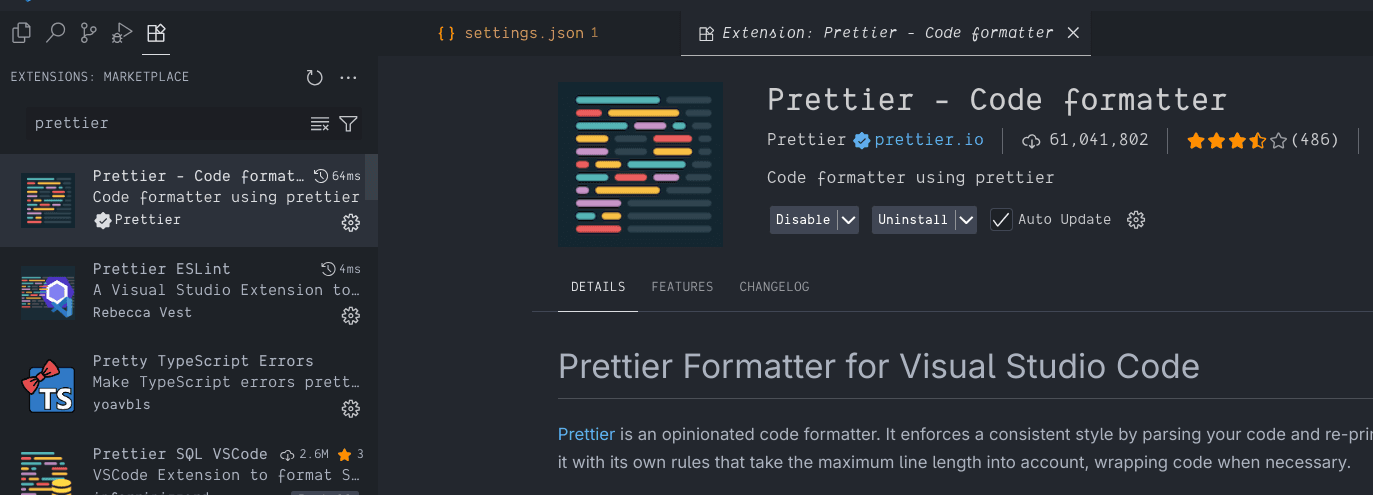Open the Source Control view icon

pos(89,33)
